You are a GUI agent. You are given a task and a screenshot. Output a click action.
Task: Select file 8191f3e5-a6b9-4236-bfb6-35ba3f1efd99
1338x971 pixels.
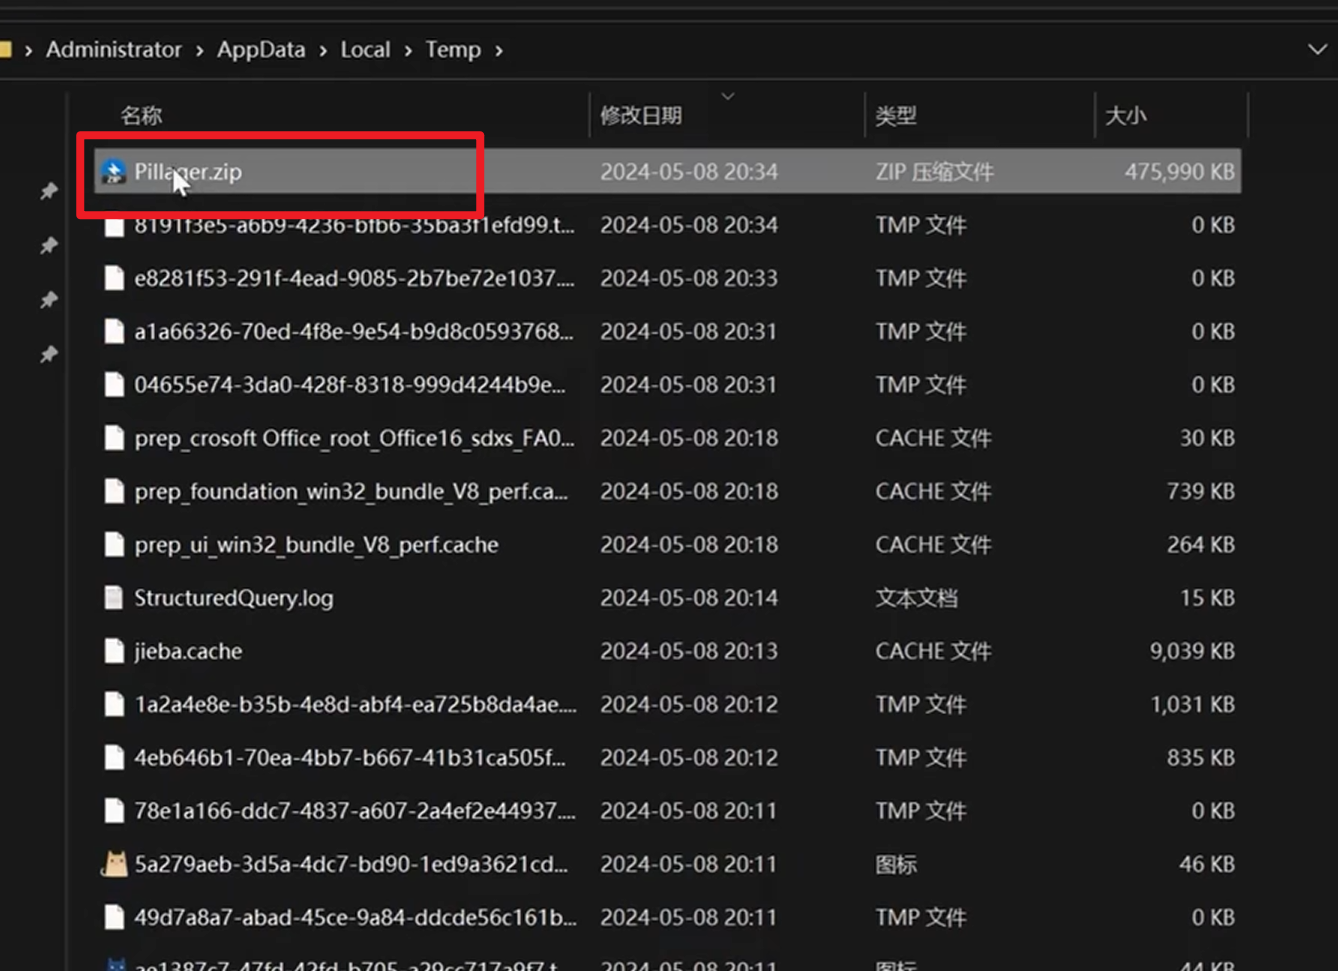[x=355, y=226]
